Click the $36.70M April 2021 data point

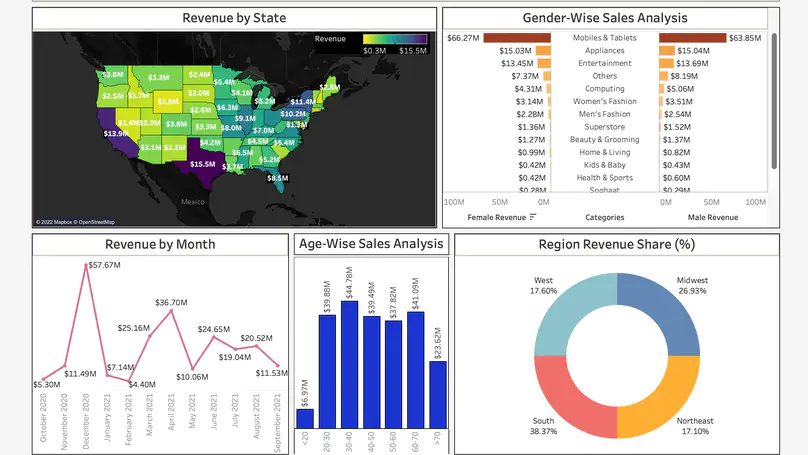pos(172,311)
